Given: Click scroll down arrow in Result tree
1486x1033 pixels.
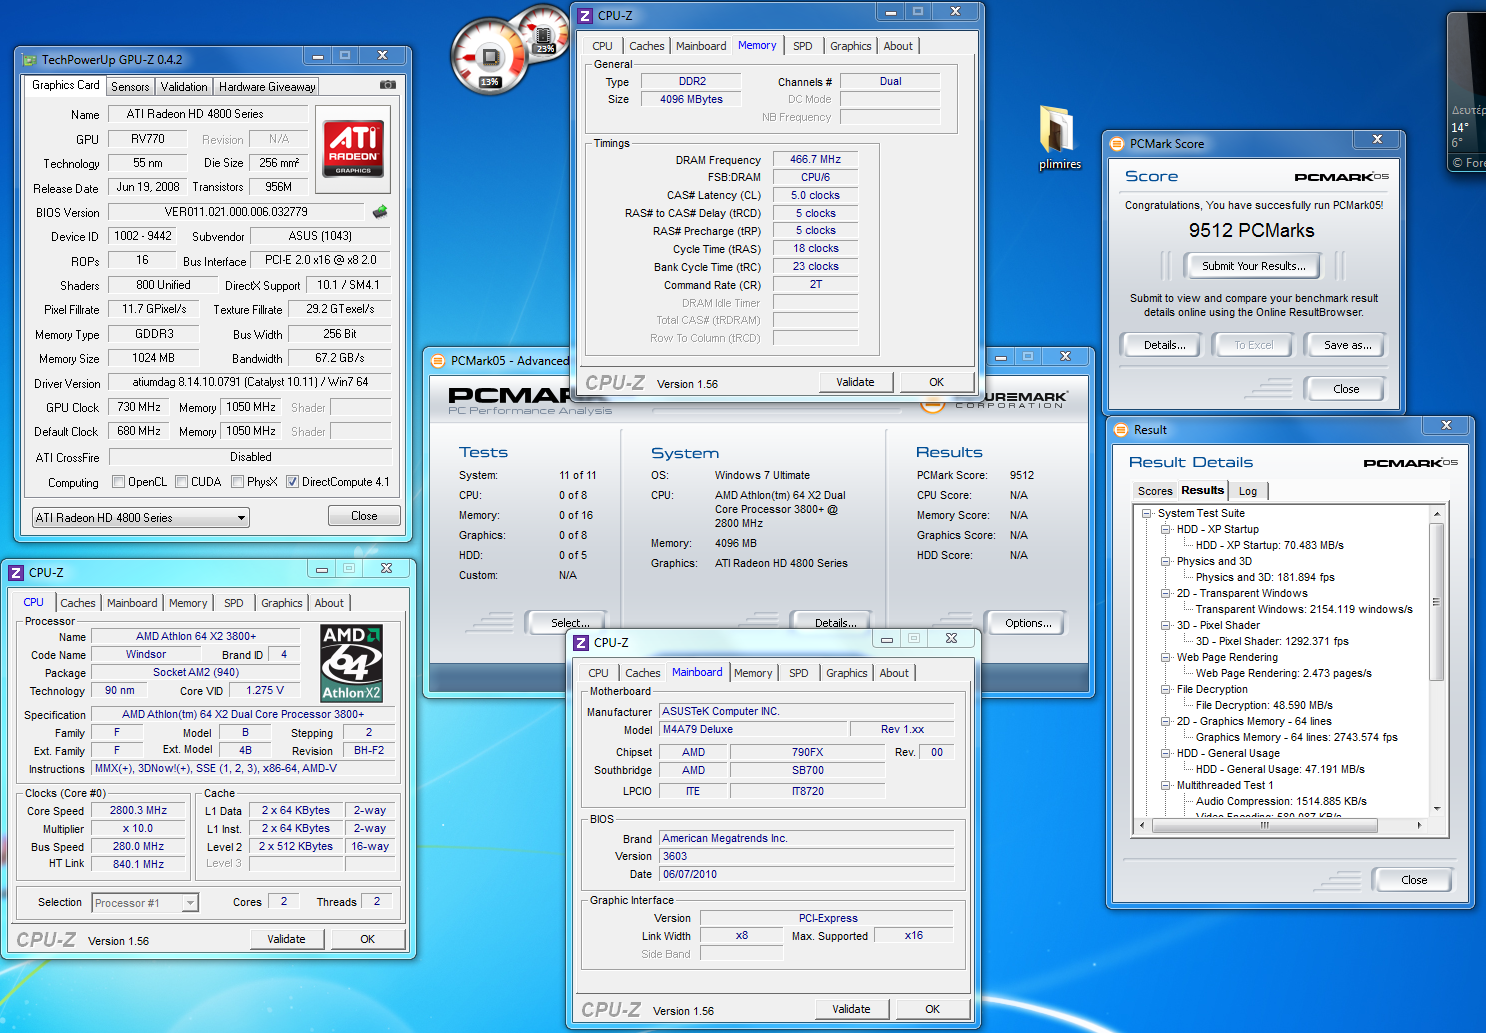Looking at the screenshot, I should [1437, 809].
